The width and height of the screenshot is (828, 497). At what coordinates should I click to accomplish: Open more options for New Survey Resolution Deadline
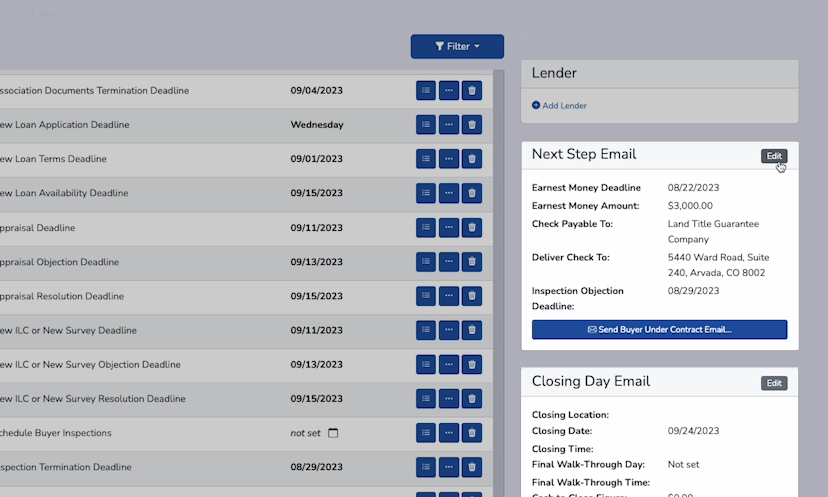coord(449,399)
